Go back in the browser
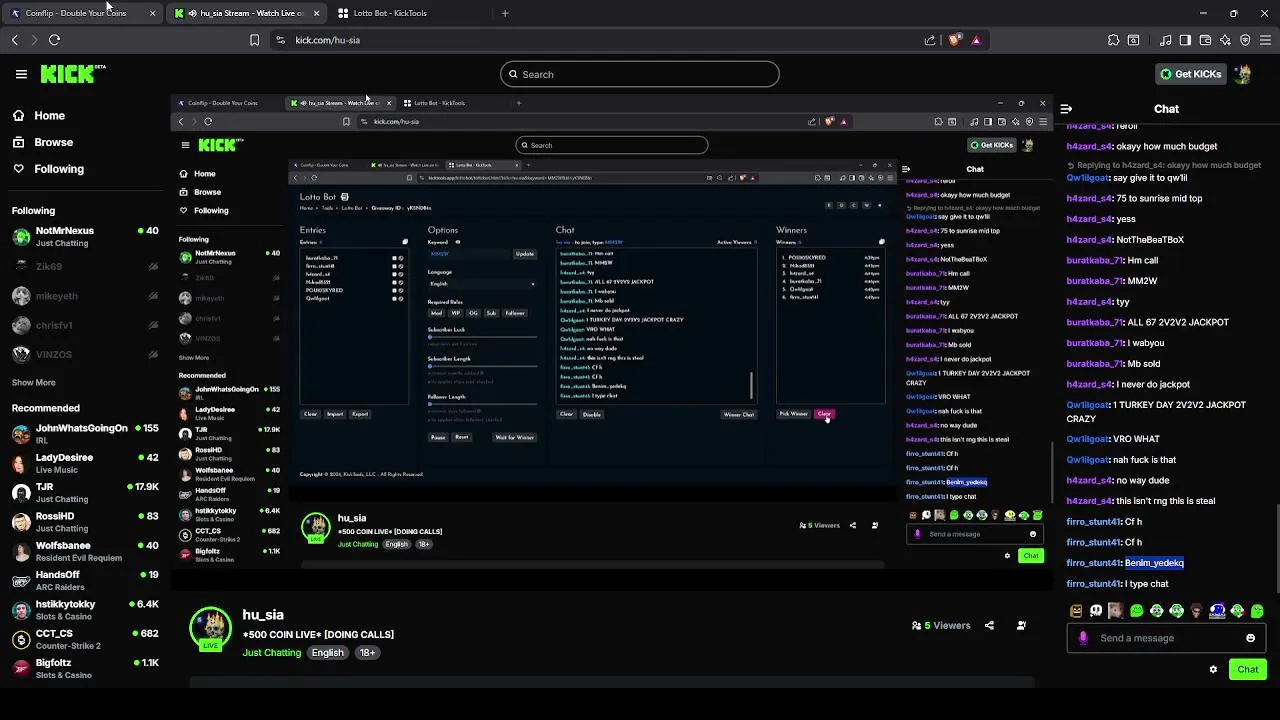The height and width of the screenshot is (720, 1280). (15, 40)
